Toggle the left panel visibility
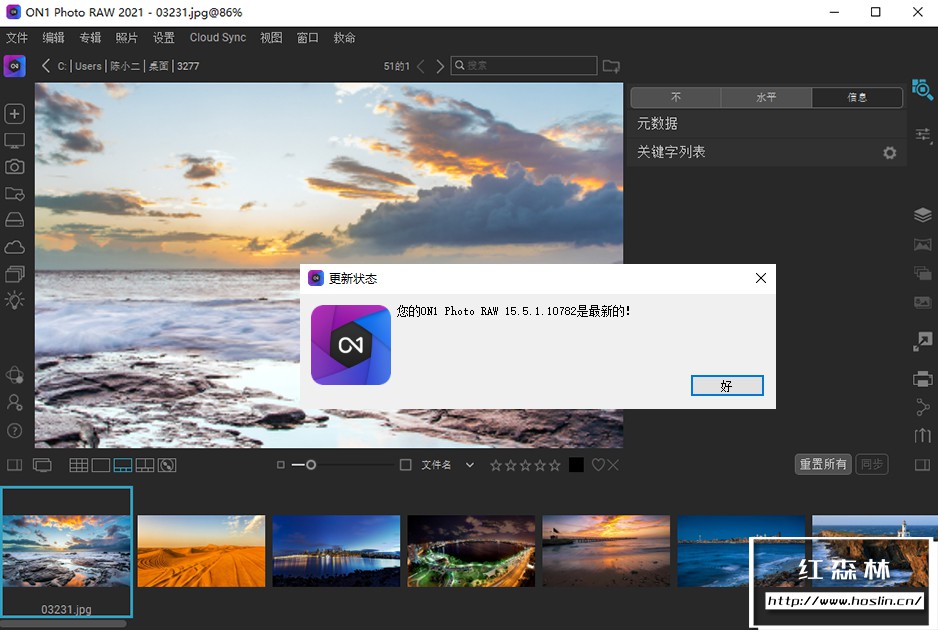The image size is (938, 630). [x=14, y=465]
